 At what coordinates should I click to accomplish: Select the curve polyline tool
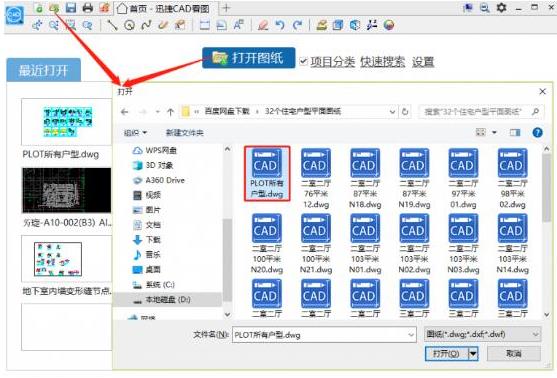point(146,25)
